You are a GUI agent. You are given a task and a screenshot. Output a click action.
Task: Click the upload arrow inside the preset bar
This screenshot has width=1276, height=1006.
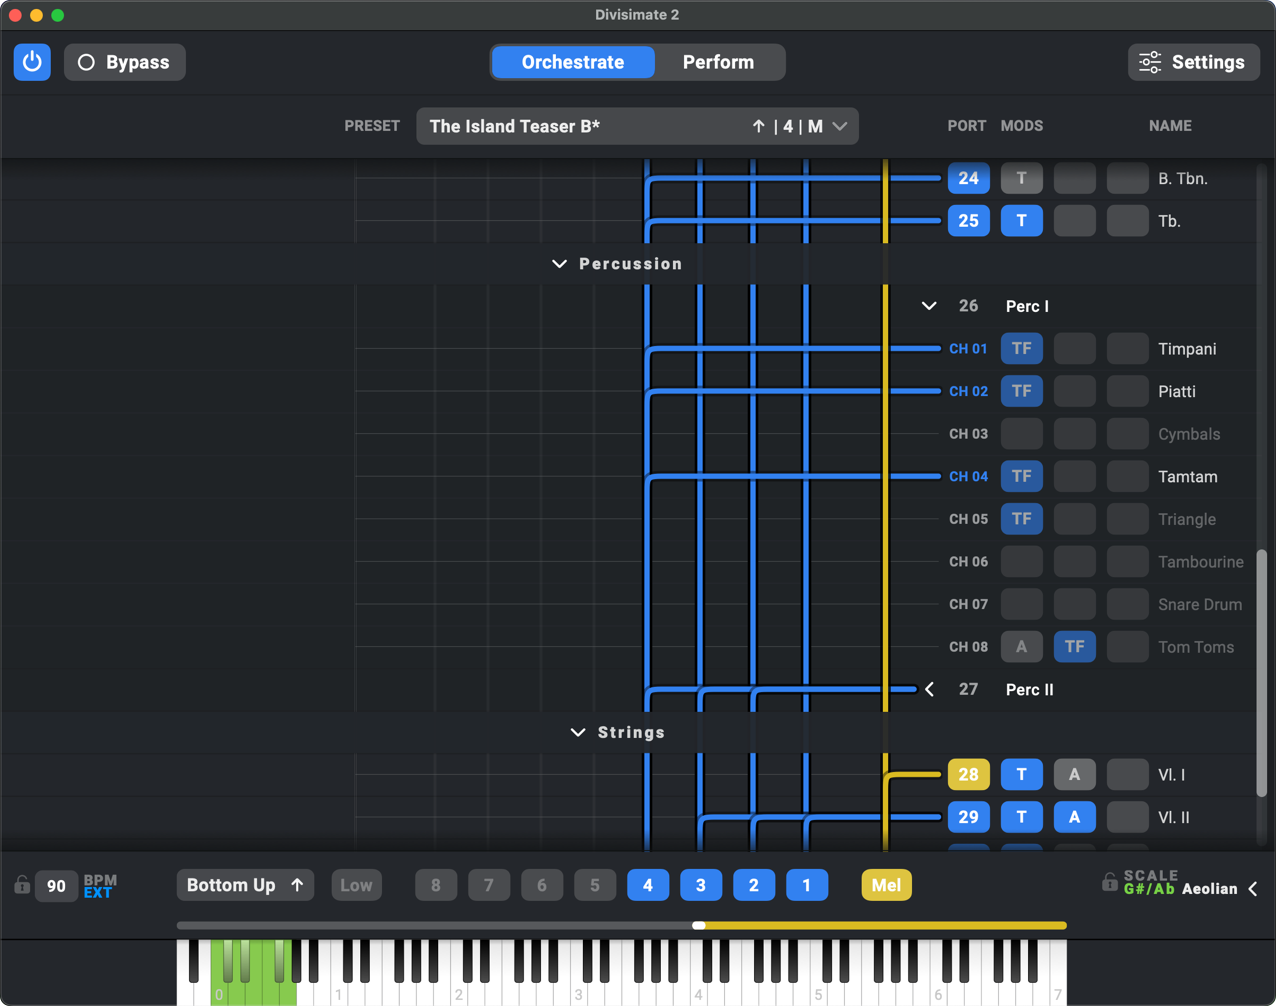(759, 126)
